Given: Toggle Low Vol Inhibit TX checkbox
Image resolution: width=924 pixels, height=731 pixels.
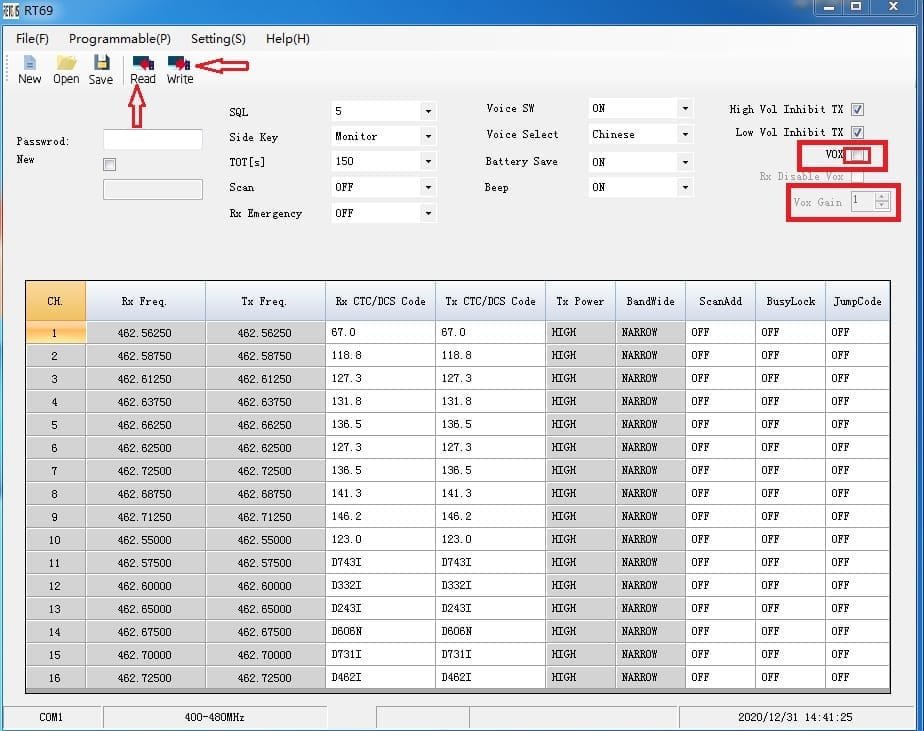Looking at the screenshot, I should (x=857, y=132).
